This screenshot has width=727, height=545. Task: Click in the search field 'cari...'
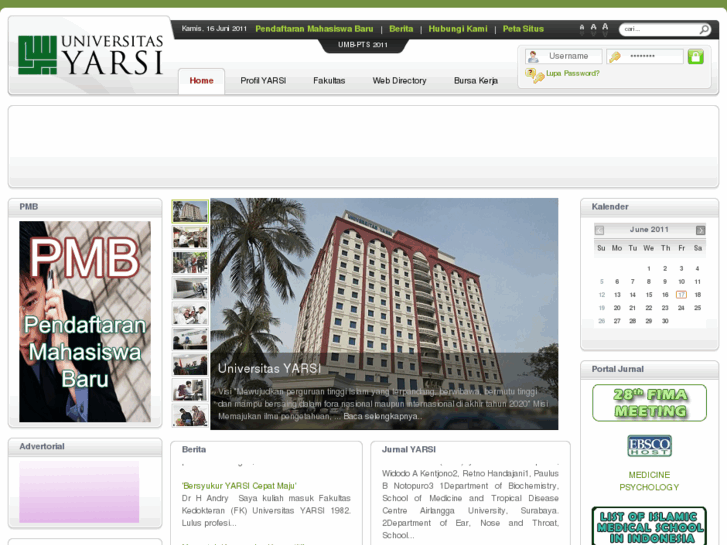click(659, 29)
